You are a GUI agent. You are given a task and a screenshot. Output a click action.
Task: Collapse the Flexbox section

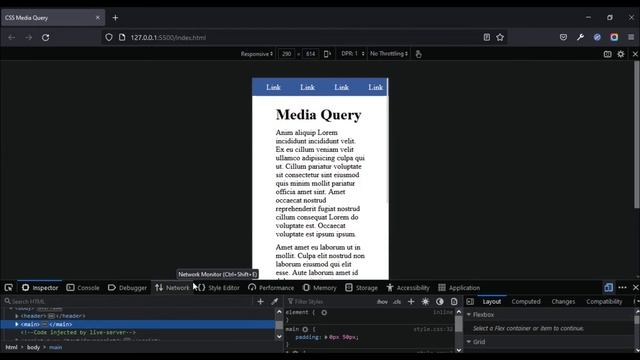(x=469, y=315)
